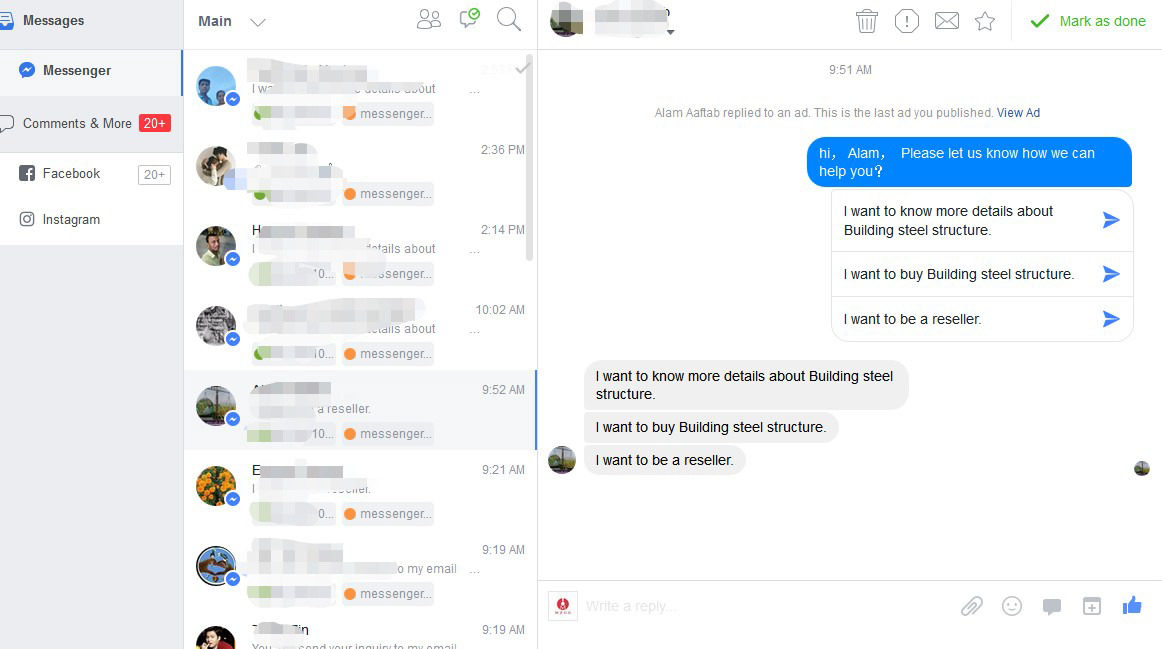Viewport: 1162px width, 649px height.
Task: Mark conversation as spam with exclamation icon
Action: pyautogui.click(x=906, y=21)
